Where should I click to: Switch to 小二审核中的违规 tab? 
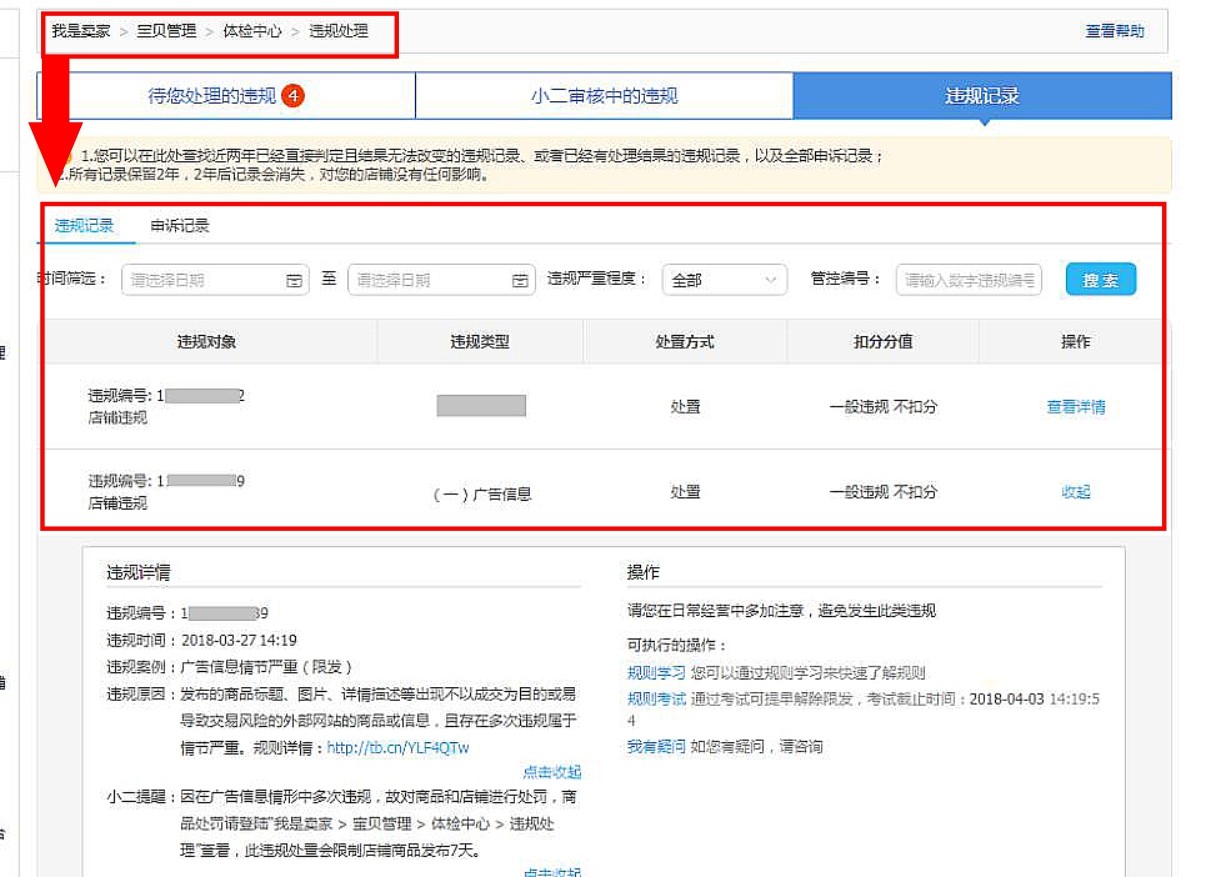604,96
